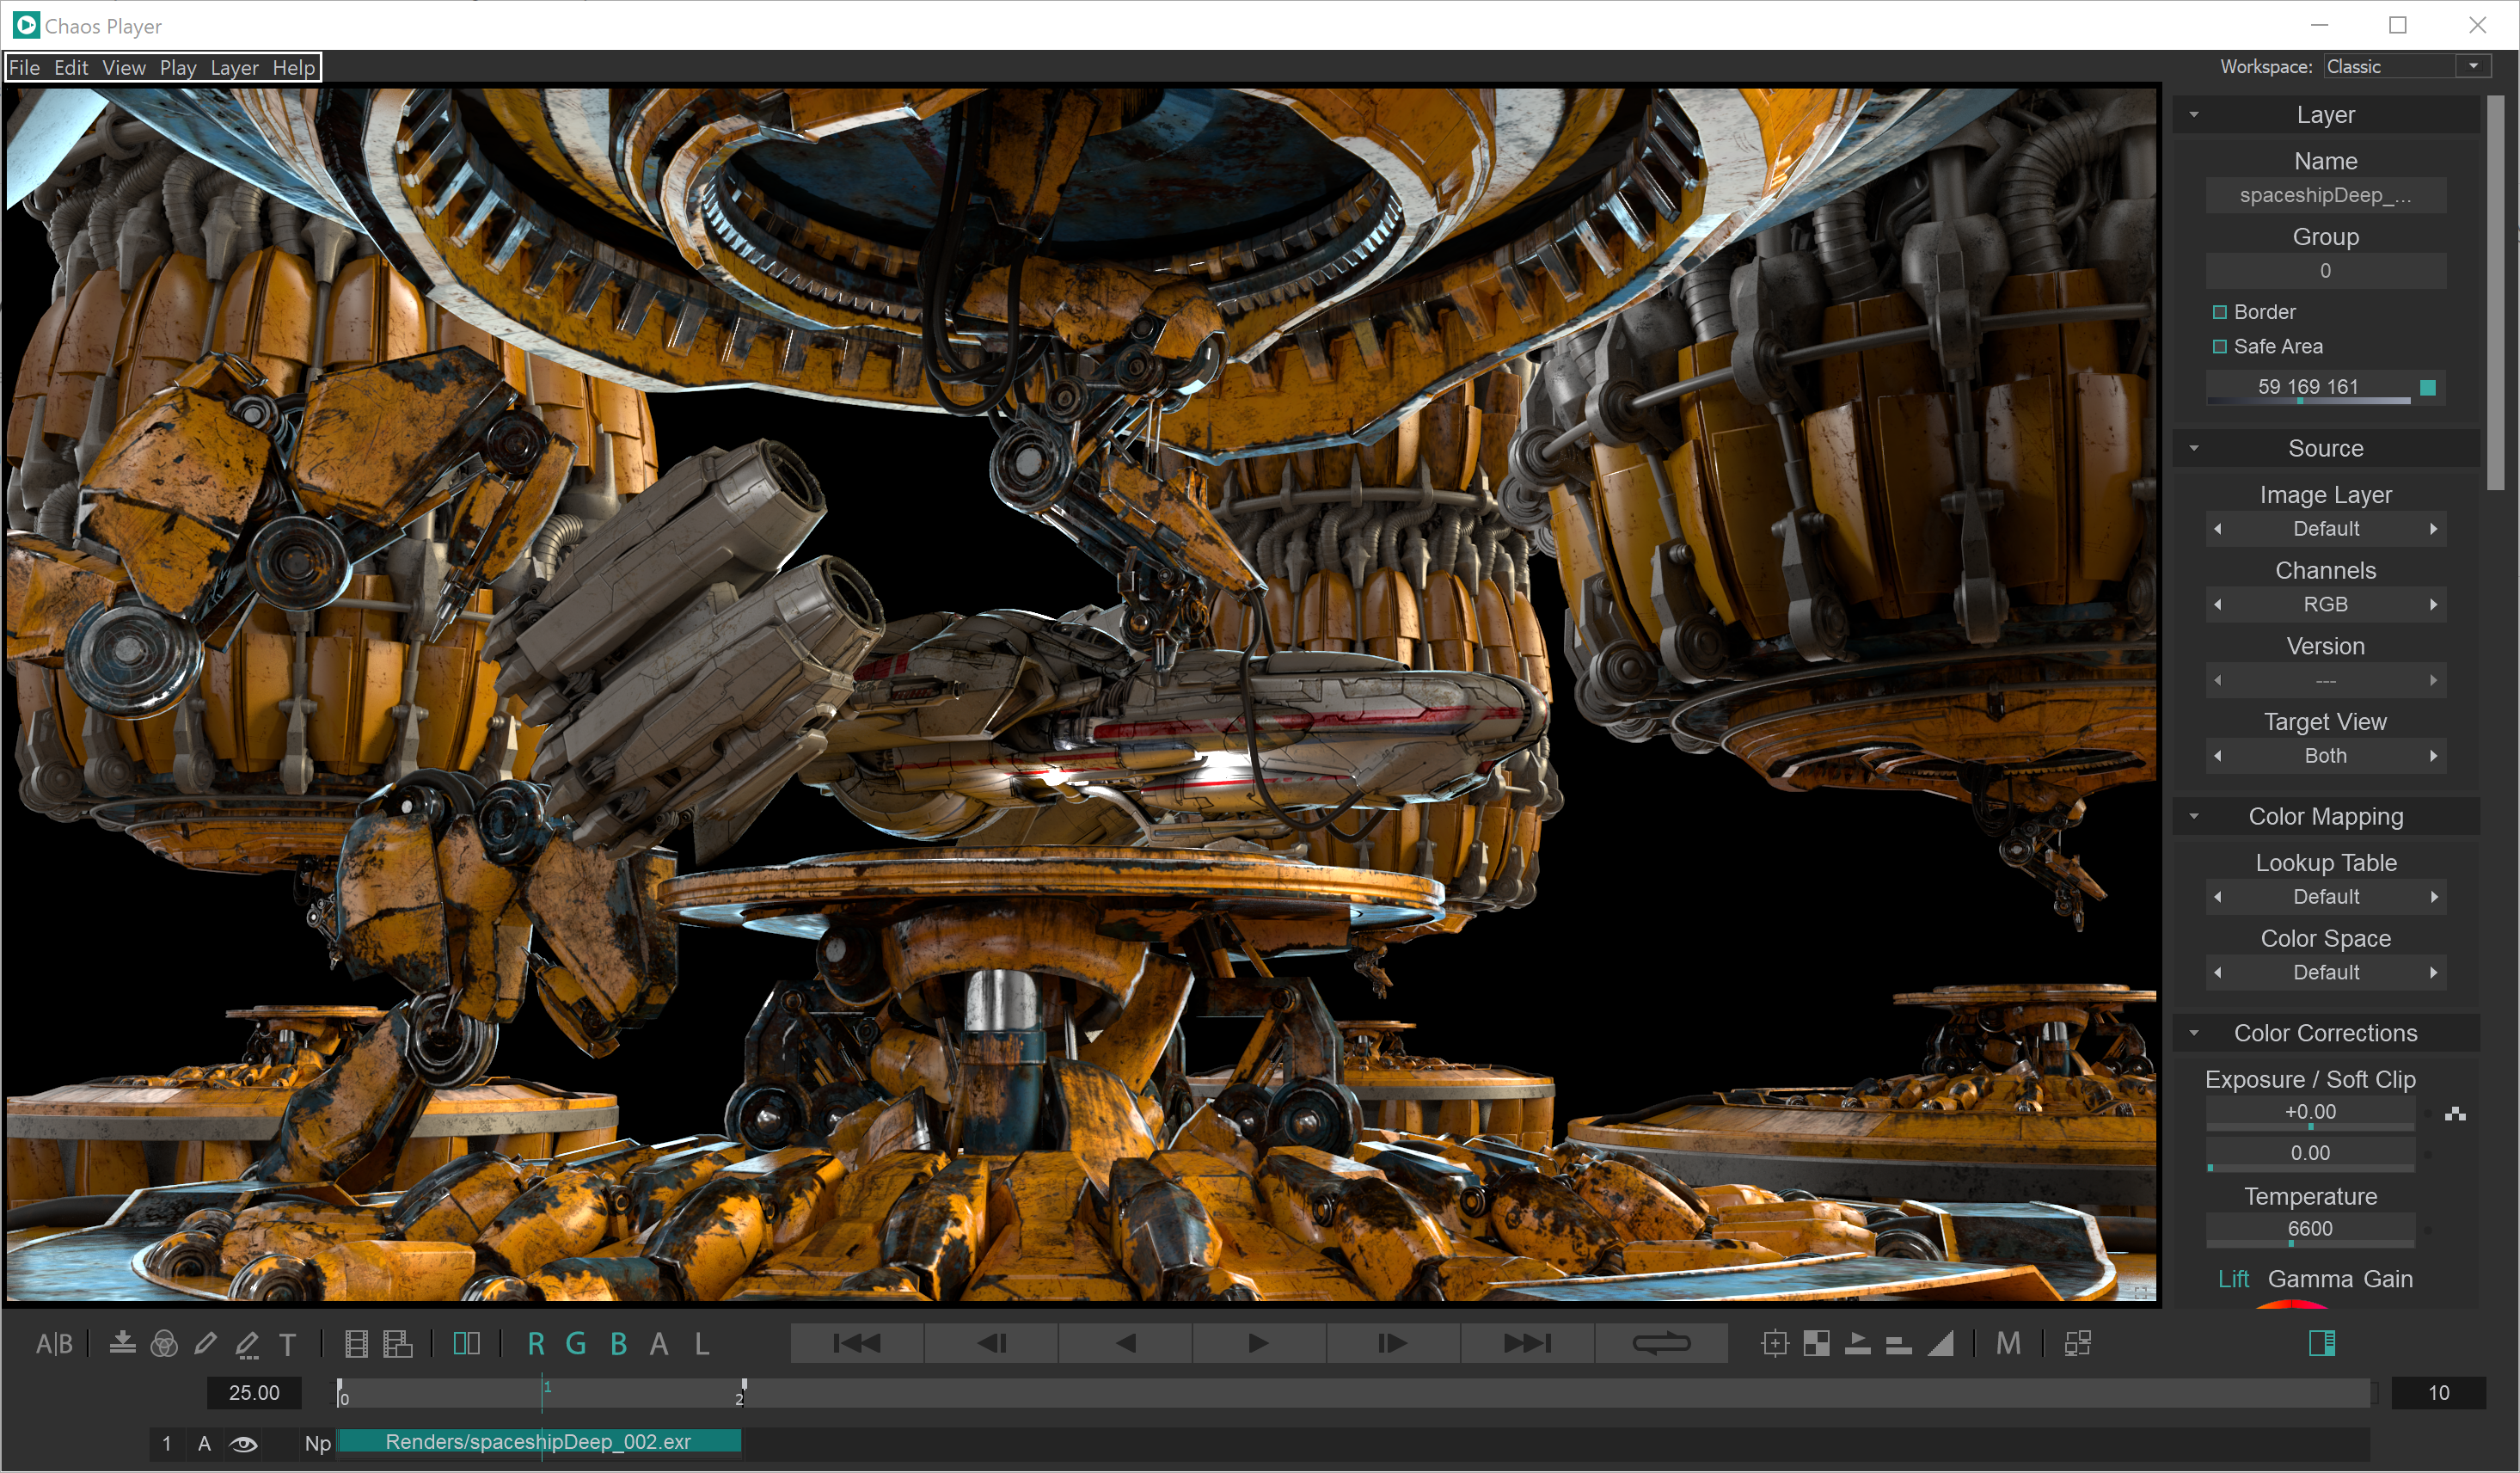Click the teal layer color swatch
Screen dimensions: 2520x1473
coord(2427,387)
